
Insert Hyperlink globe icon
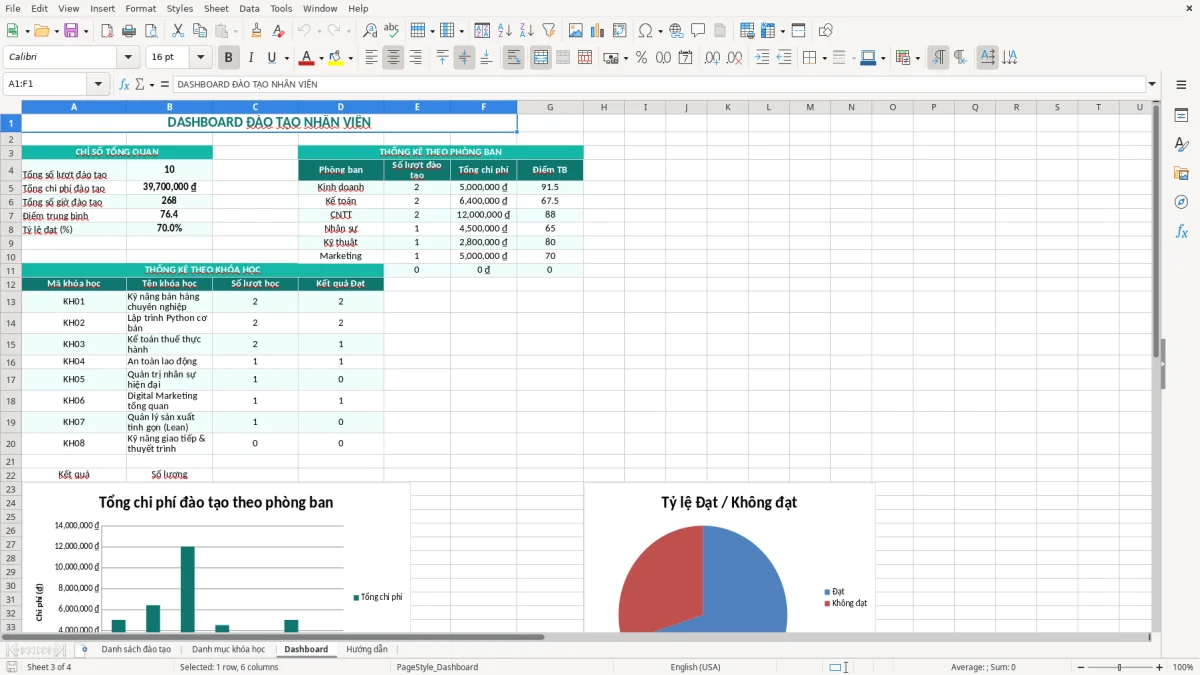(676, 31)
